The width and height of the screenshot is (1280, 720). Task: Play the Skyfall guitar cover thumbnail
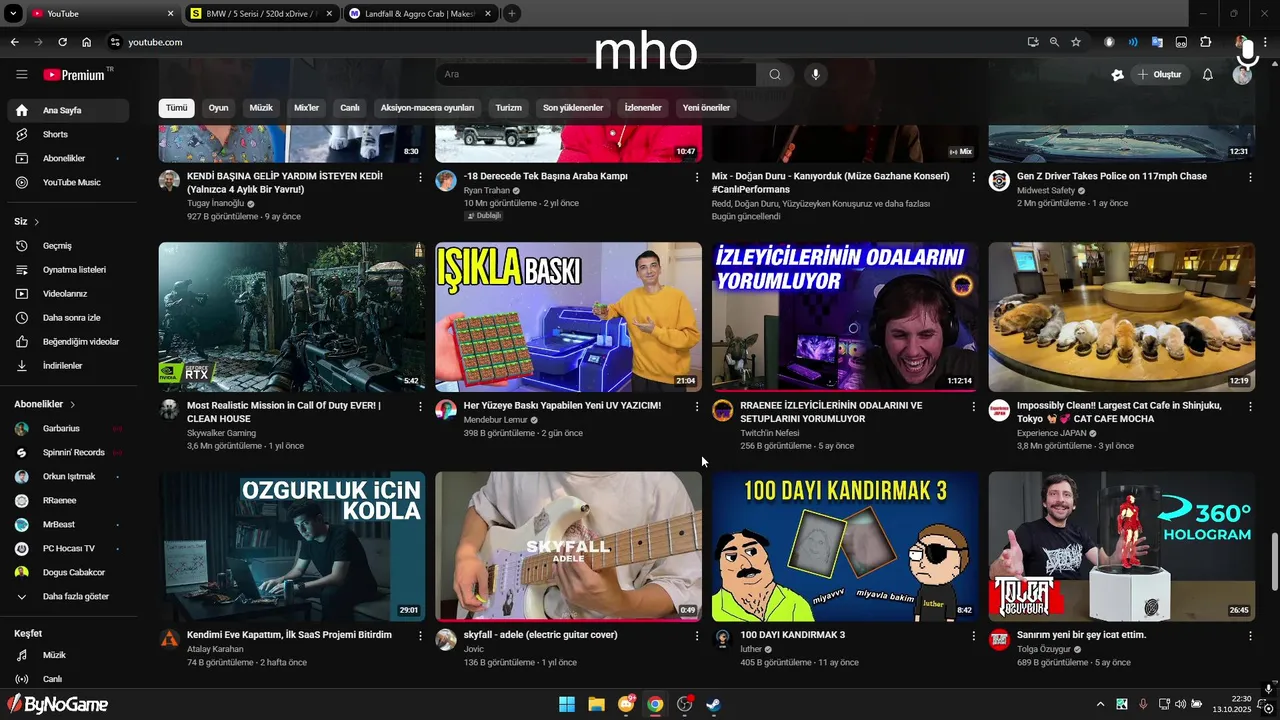[x=568, y=546]
